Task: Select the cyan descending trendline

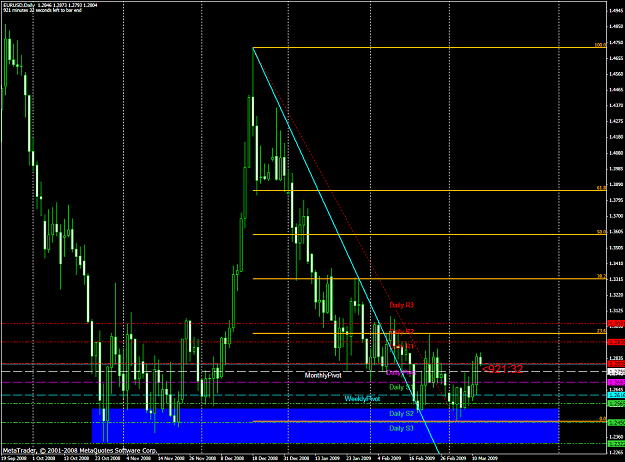Action: tap(346, 251)
